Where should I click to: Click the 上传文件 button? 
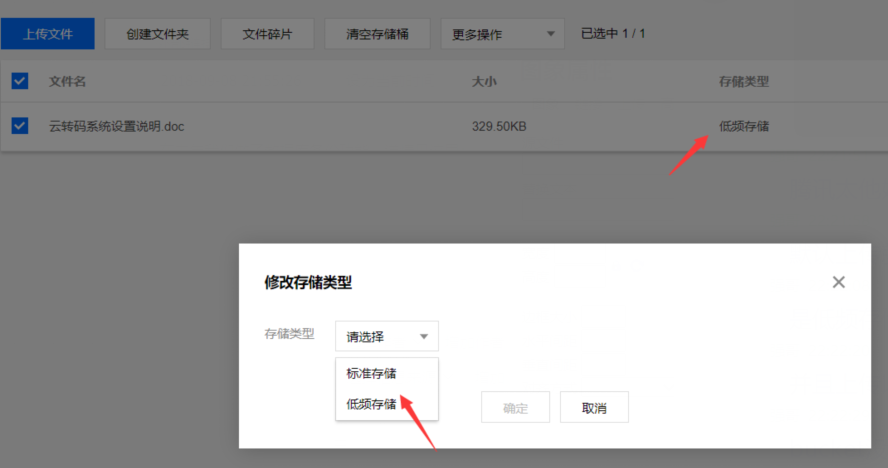point(48,34)
